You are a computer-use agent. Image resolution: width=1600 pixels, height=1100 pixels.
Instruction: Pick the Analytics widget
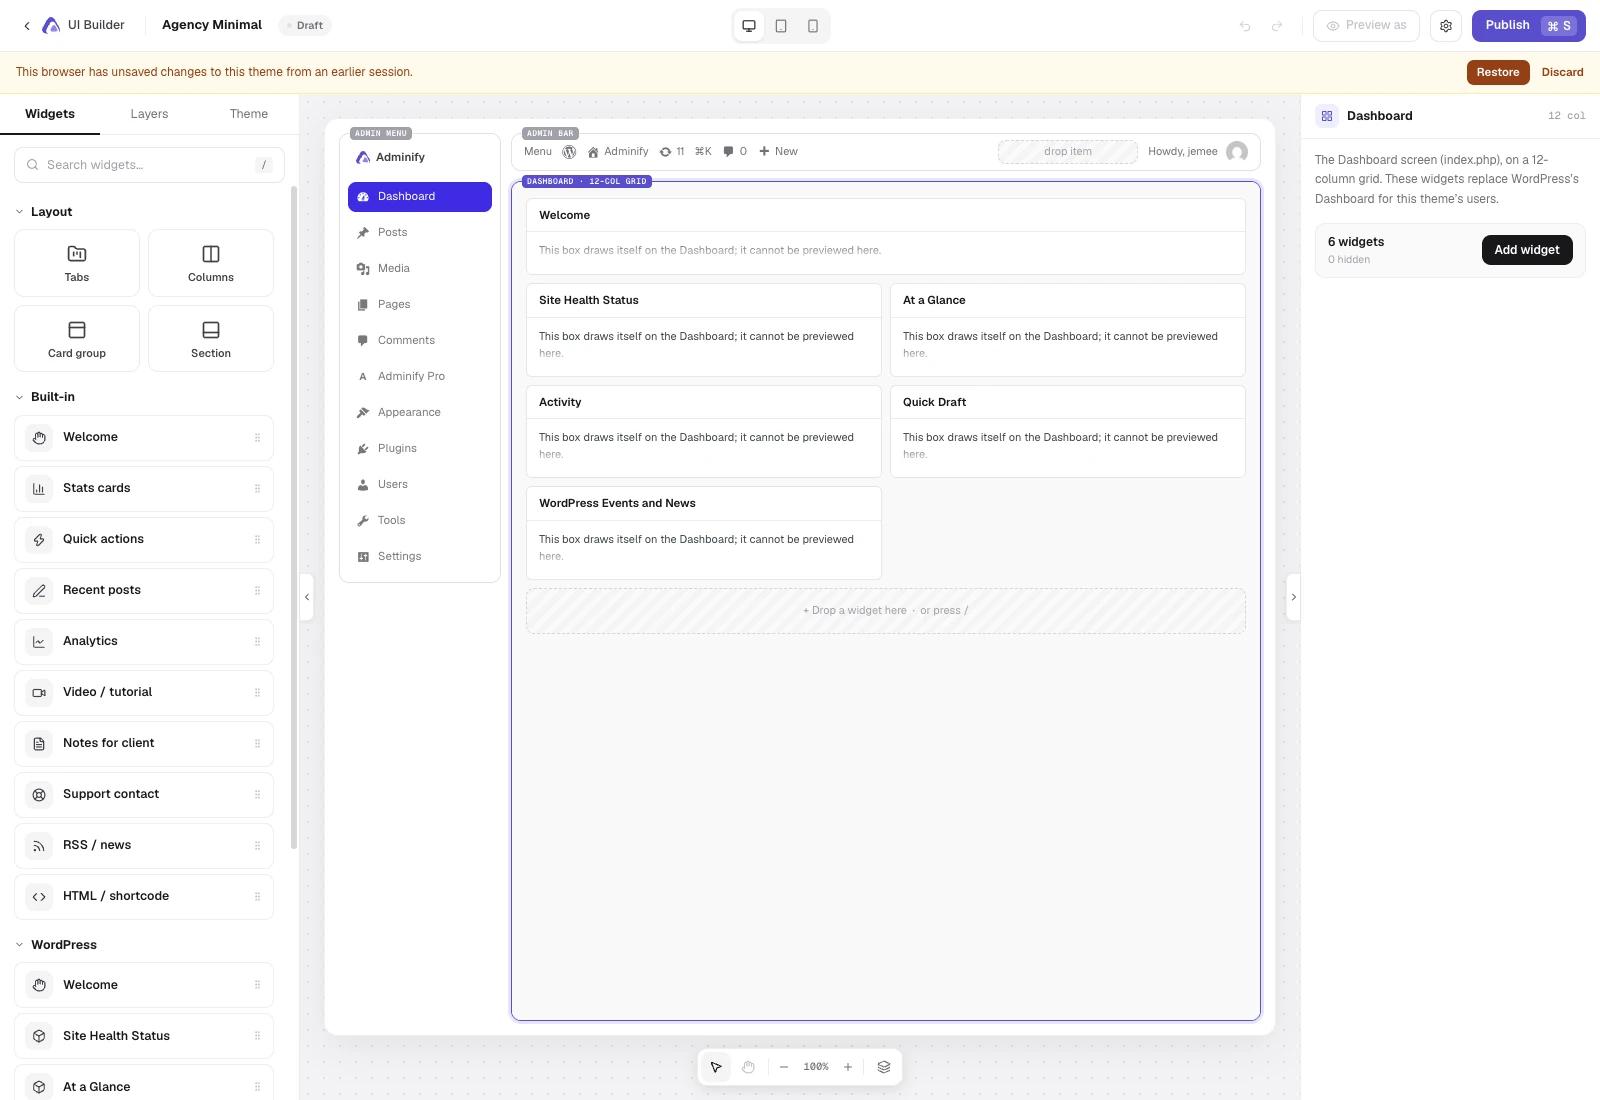coord(144,642)
